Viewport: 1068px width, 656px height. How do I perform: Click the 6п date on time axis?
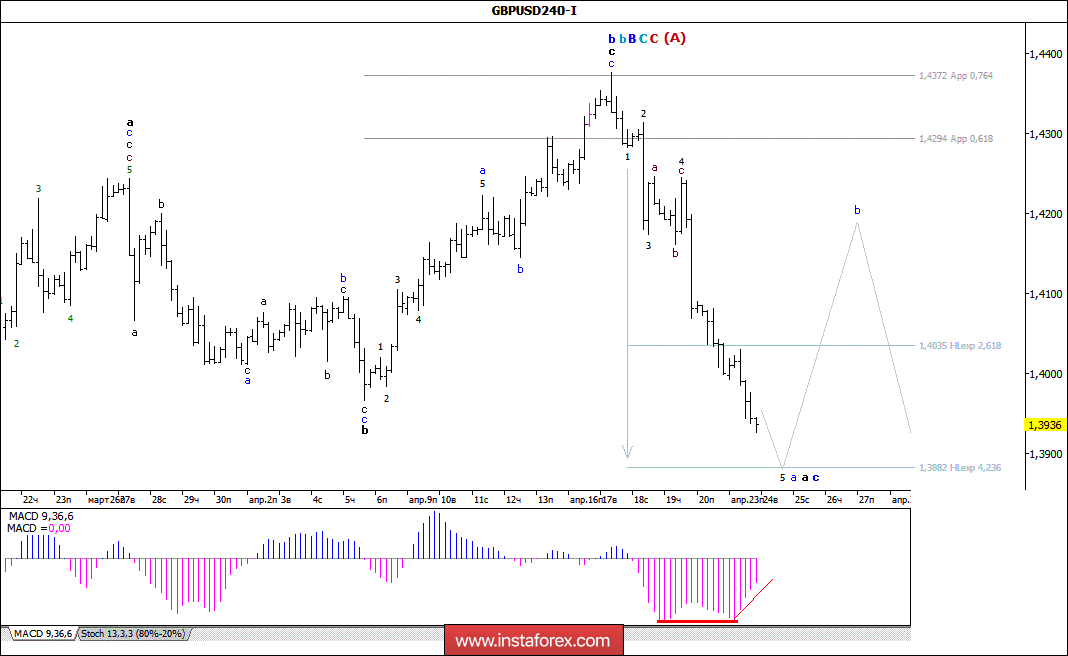(x=381, y=499)
